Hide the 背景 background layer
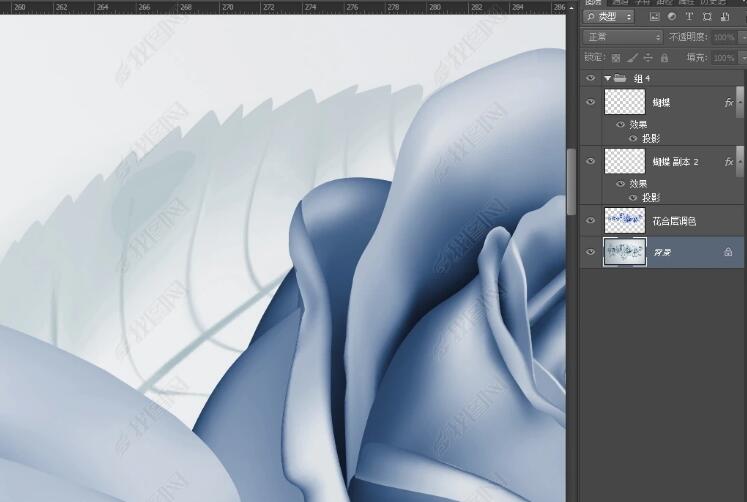This screenshot has height=502, width=747. coord(590,252)
